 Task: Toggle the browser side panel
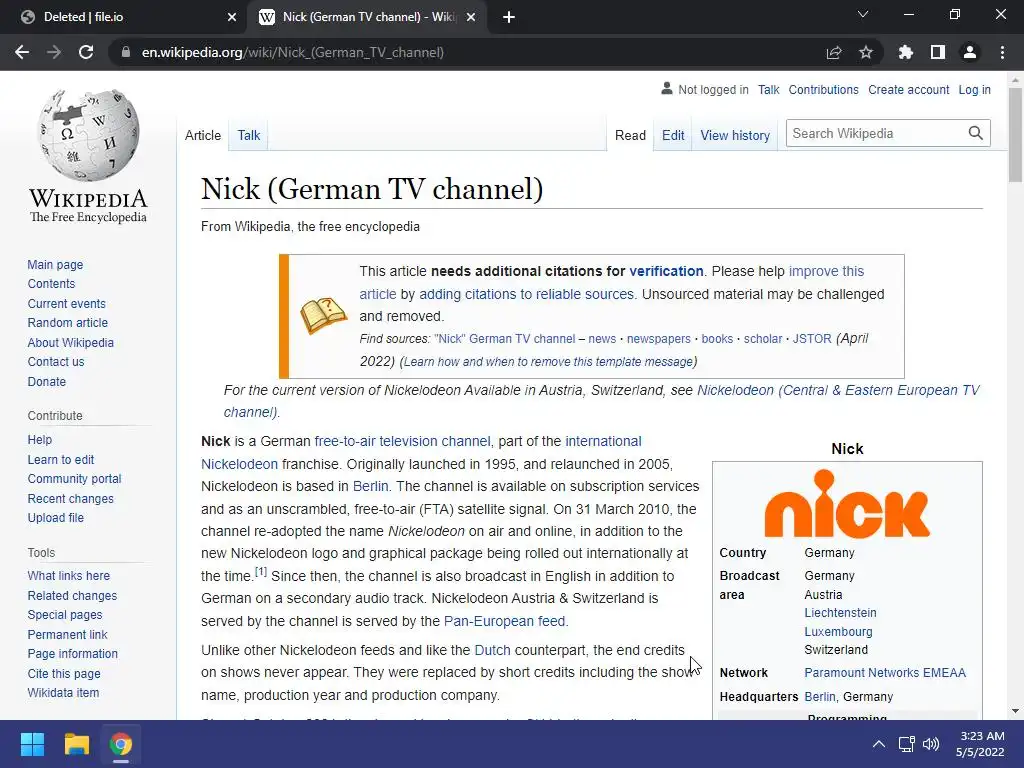[x=938, y=52]
